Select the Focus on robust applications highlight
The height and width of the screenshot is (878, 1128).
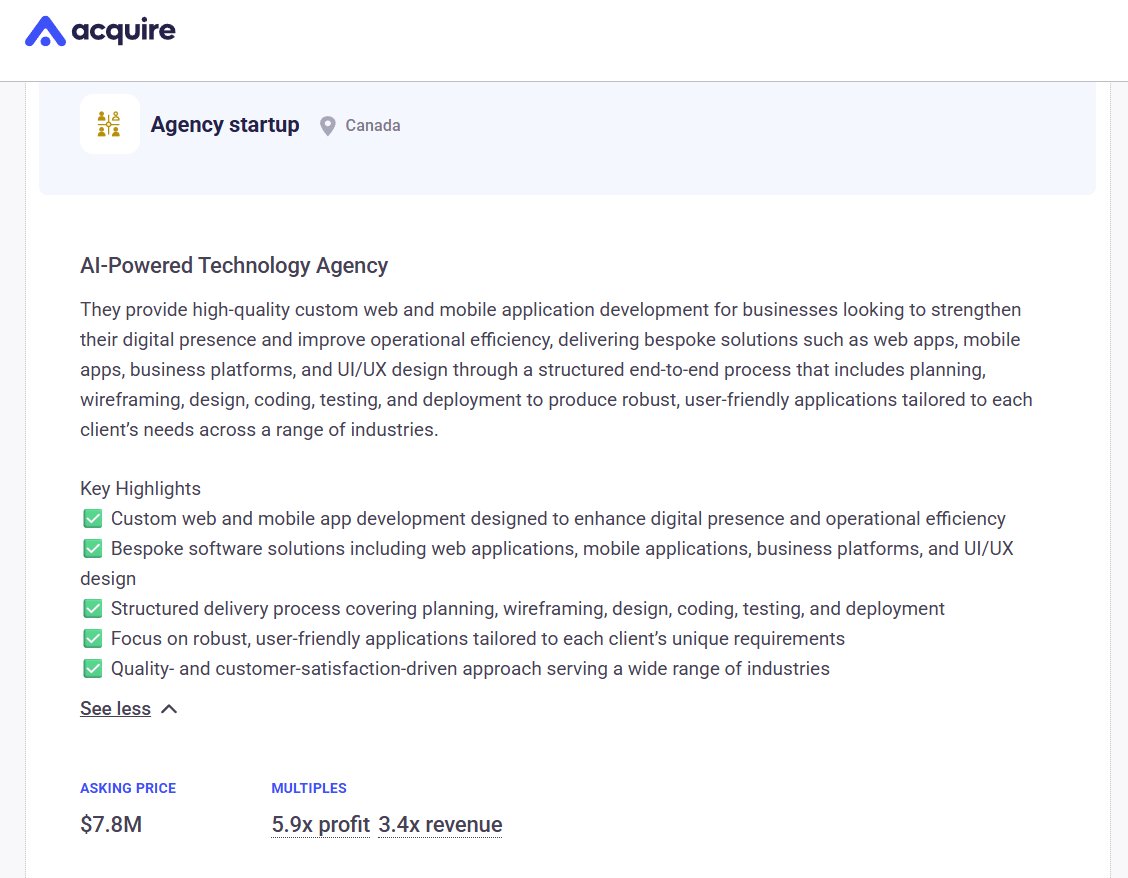pos(478,639)
